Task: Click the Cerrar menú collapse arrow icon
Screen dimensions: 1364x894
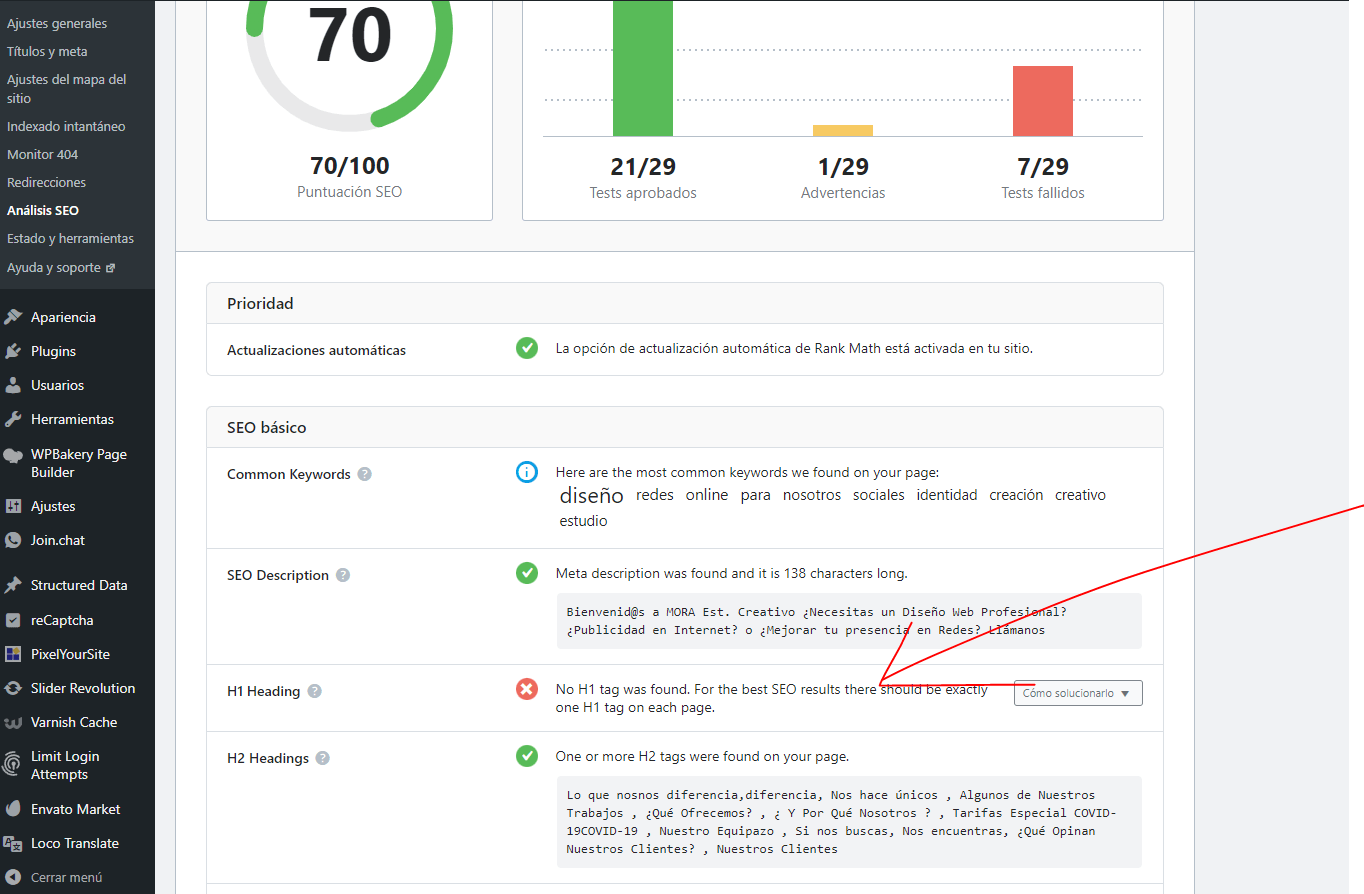Action: (x=13, y=877)
